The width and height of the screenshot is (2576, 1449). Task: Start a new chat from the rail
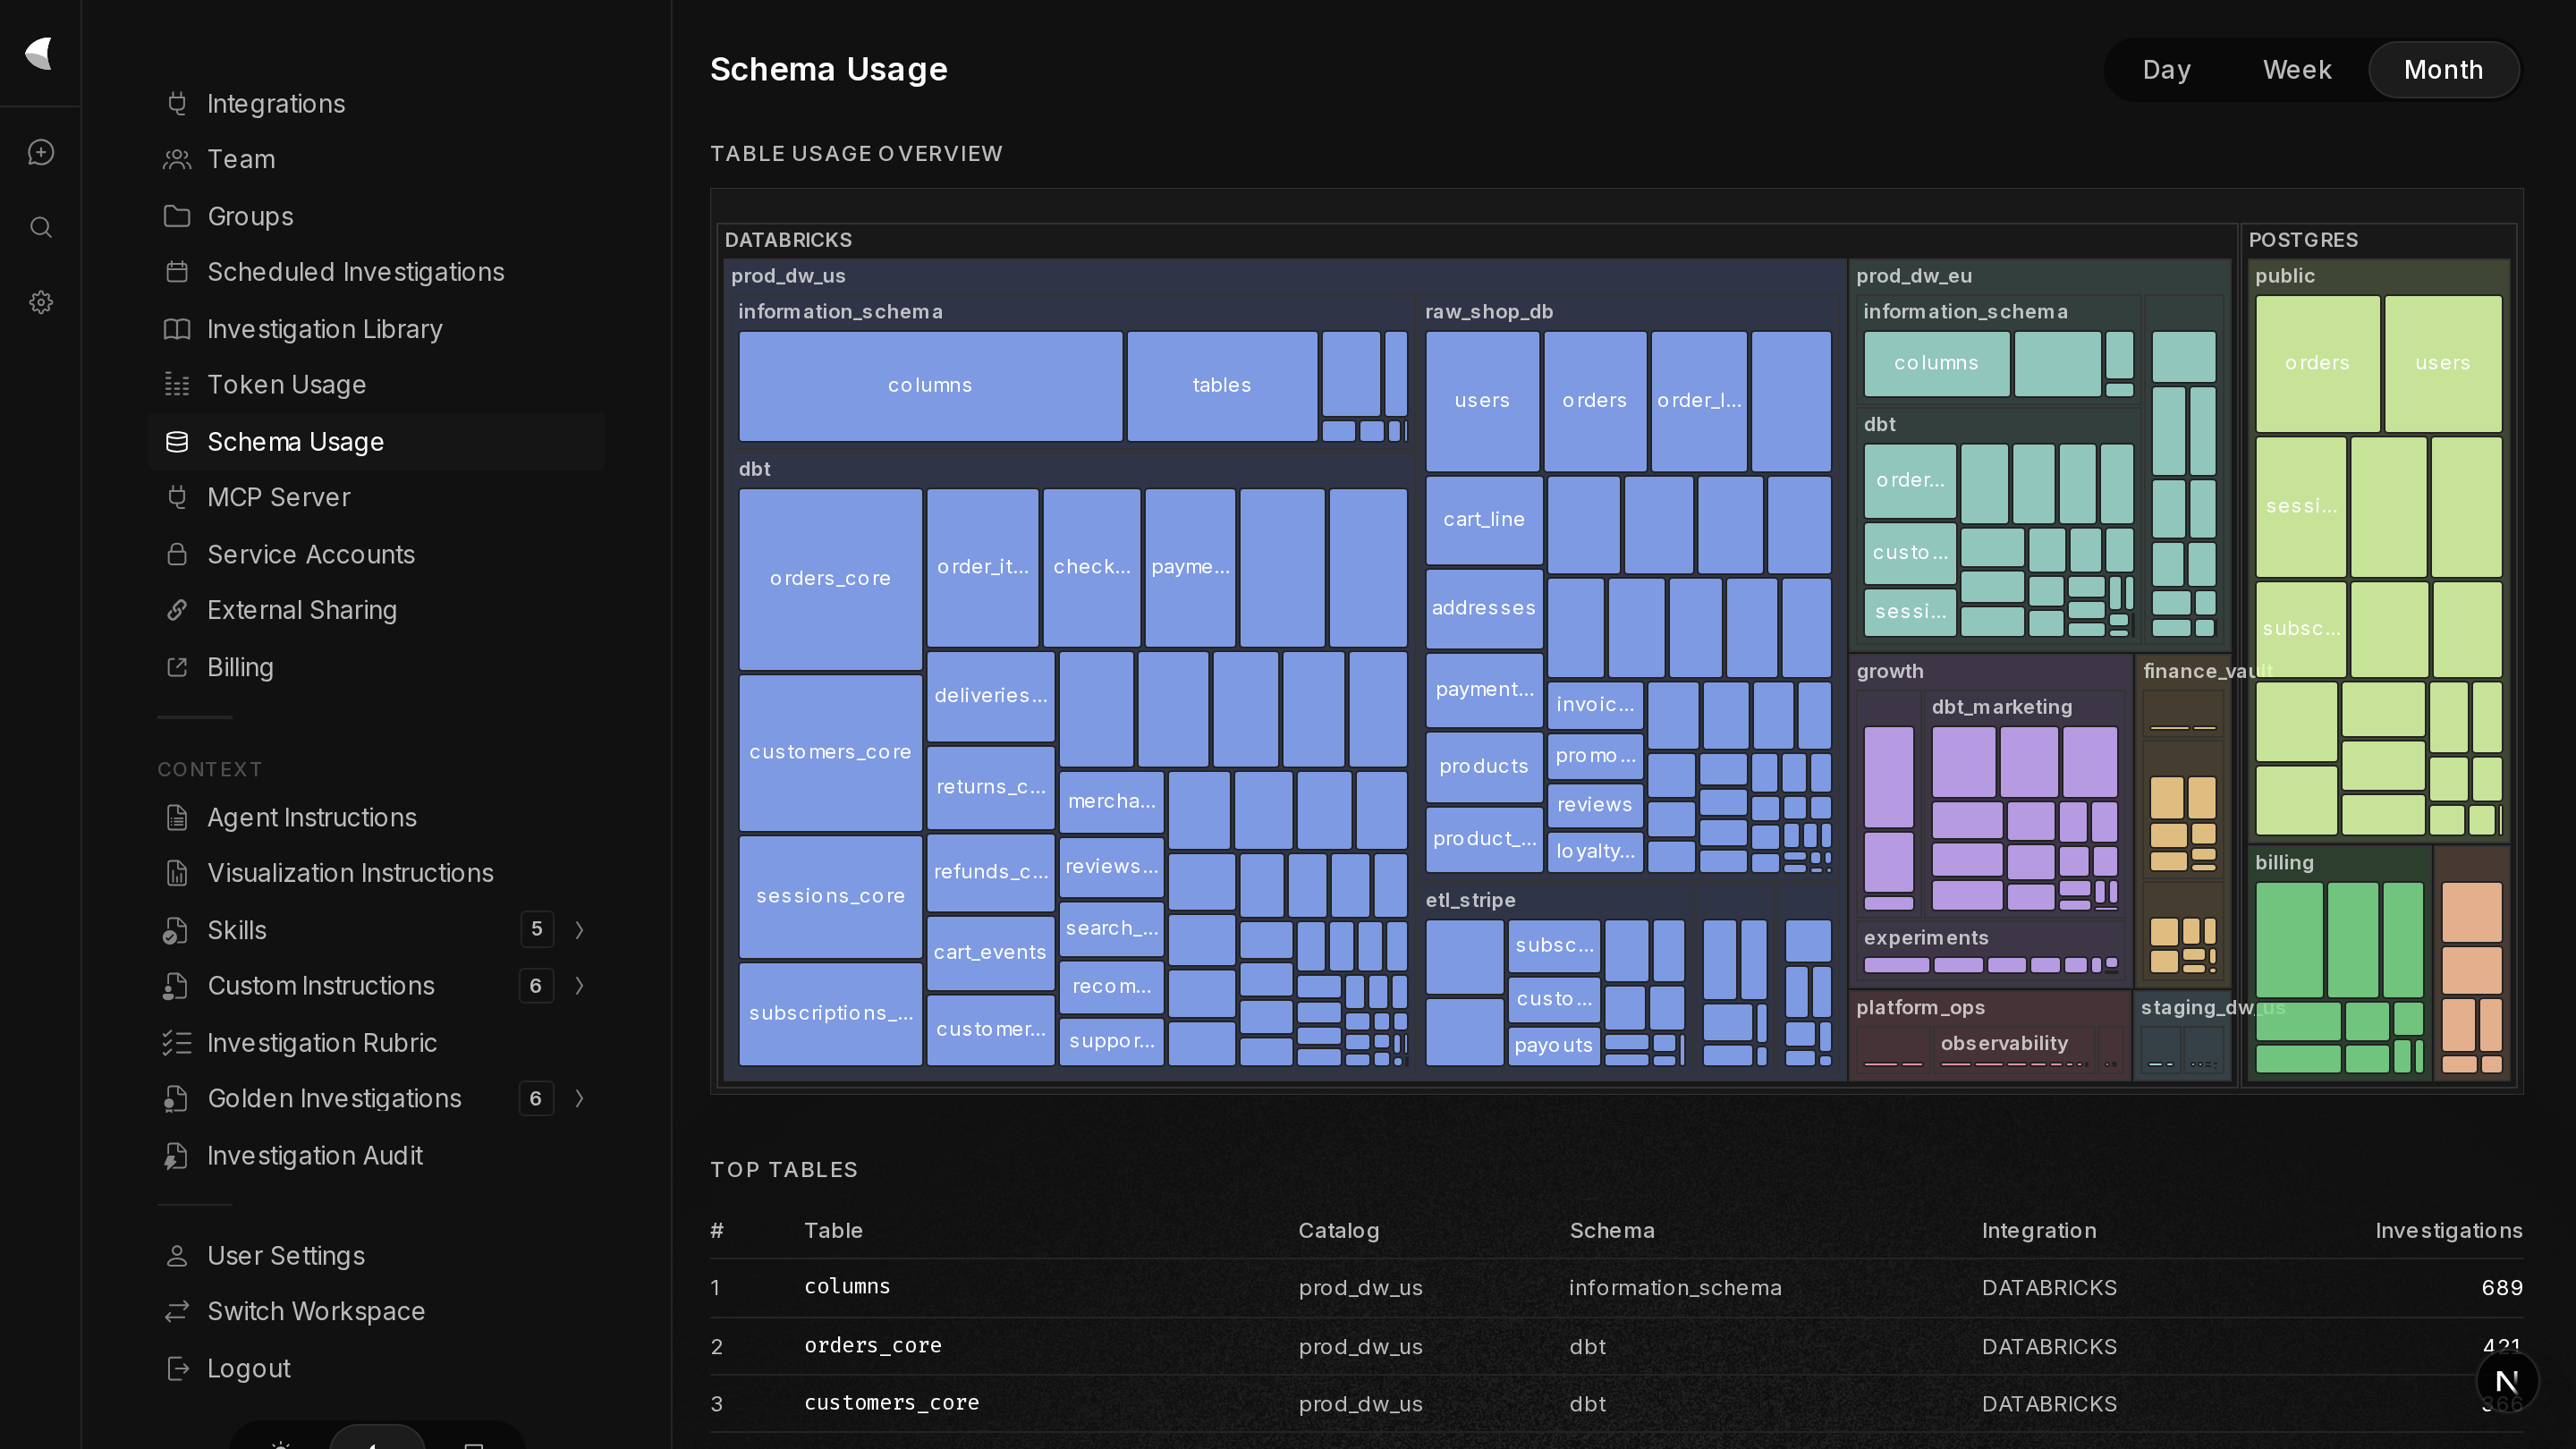tap(41, 152)
